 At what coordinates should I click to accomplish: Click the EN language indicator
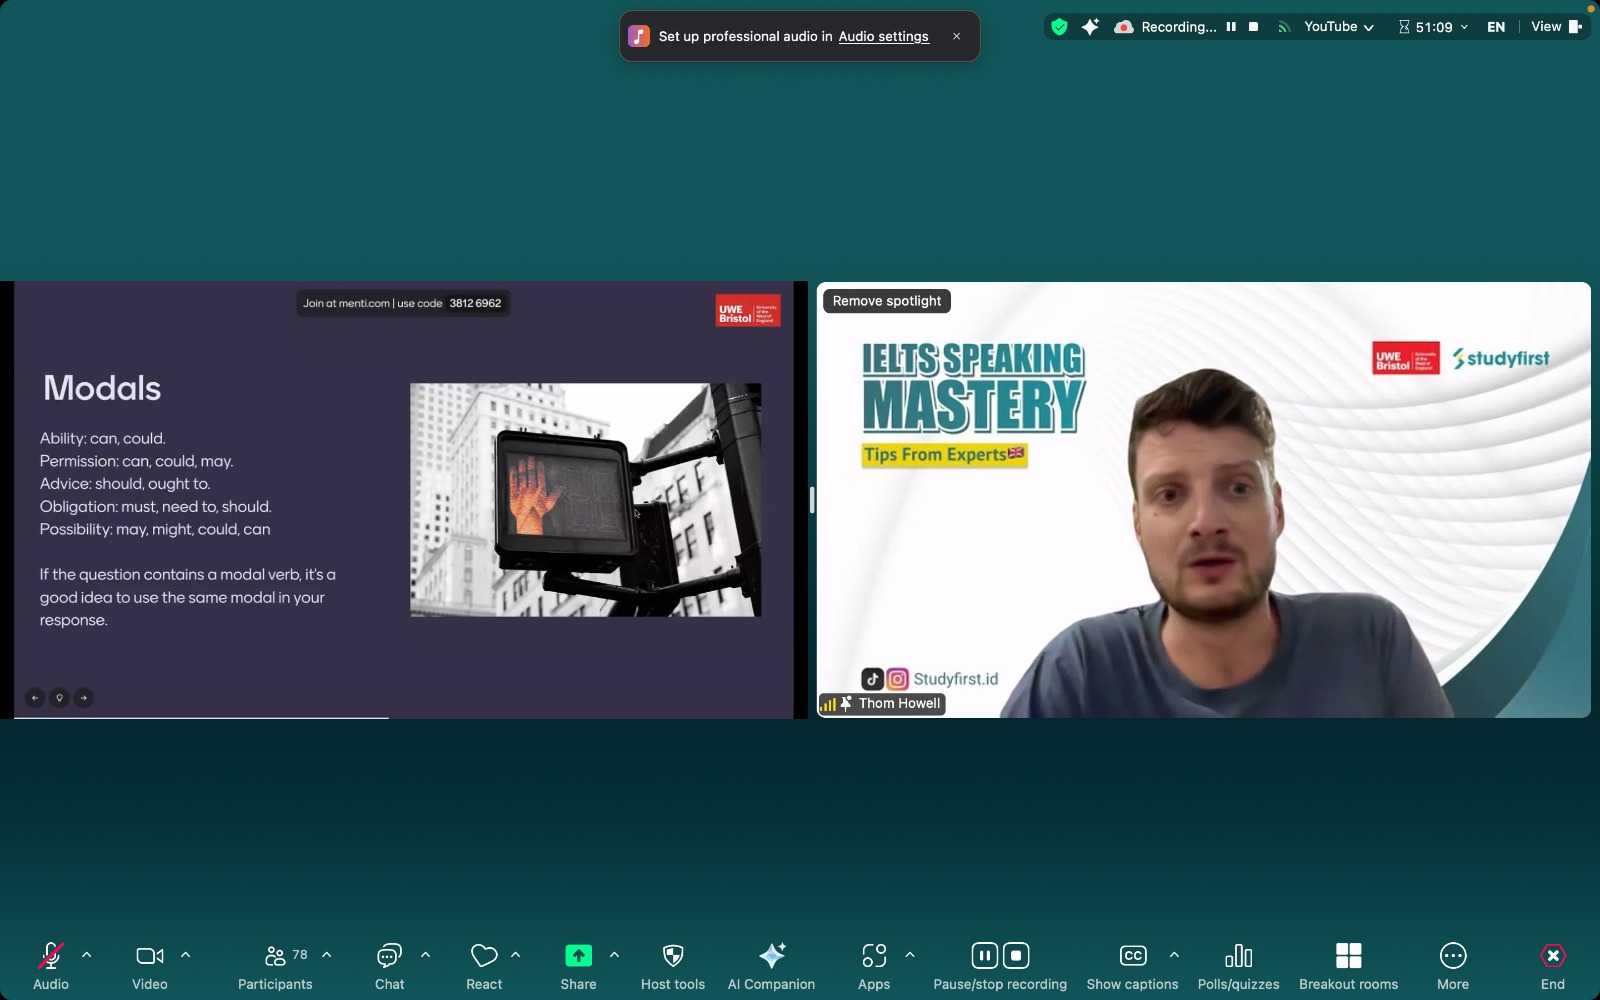[x=1496, y=27]
